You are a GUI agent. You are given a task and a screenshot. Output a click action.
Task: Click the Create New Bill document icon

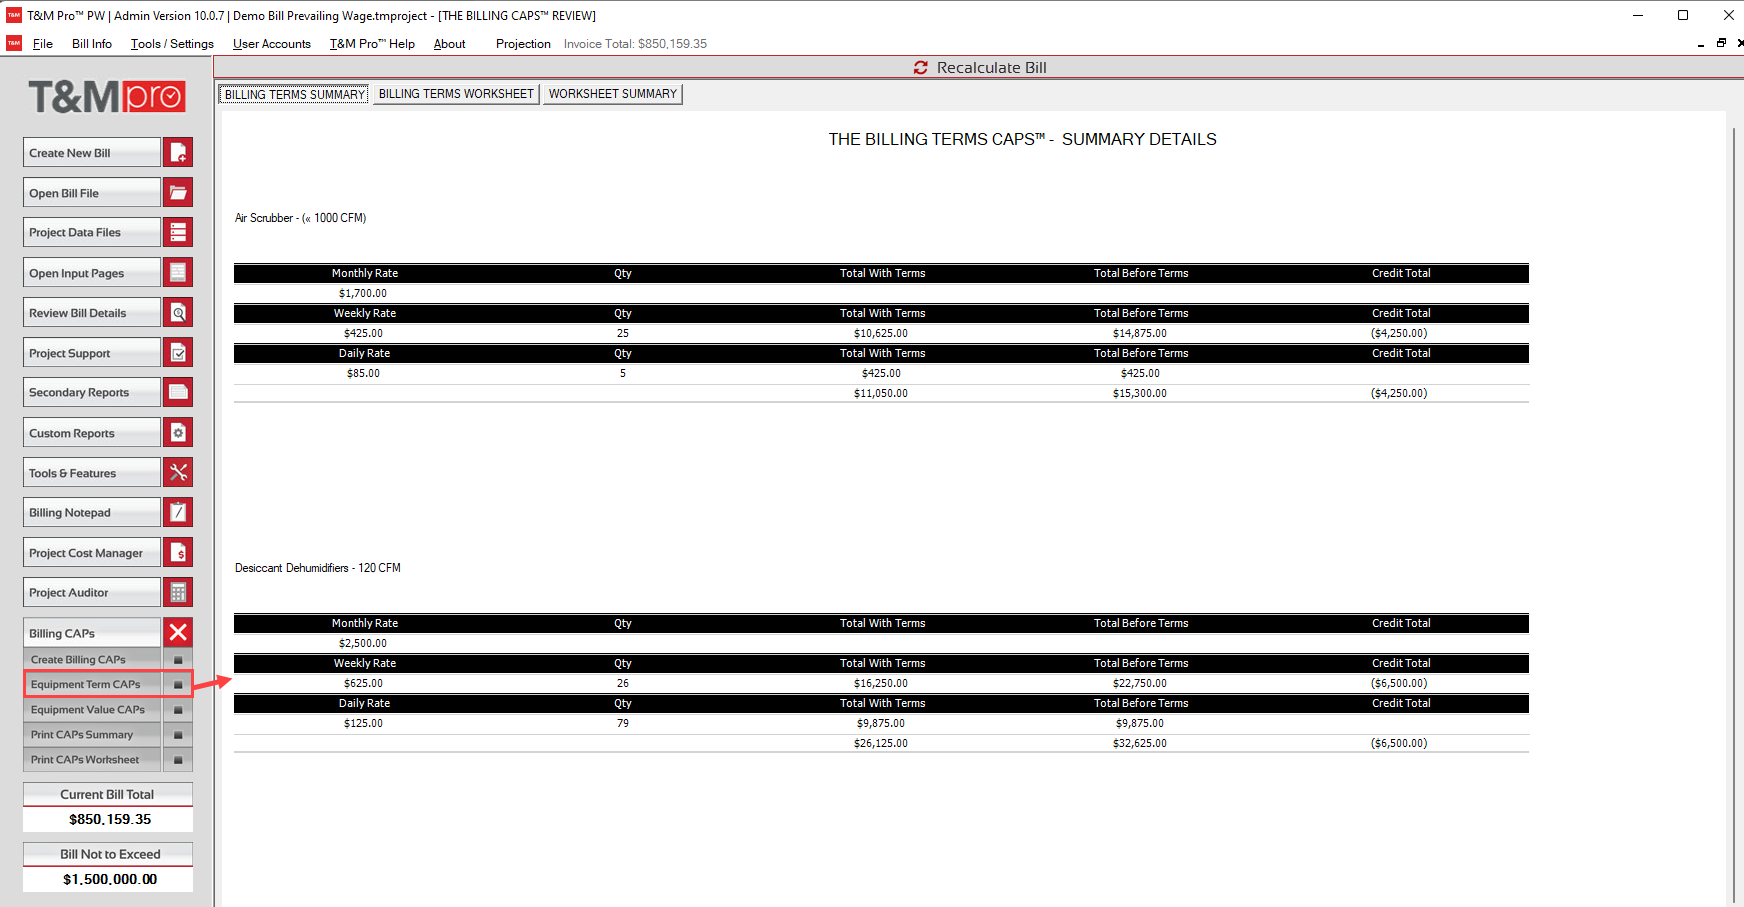(x=178, y=152)
